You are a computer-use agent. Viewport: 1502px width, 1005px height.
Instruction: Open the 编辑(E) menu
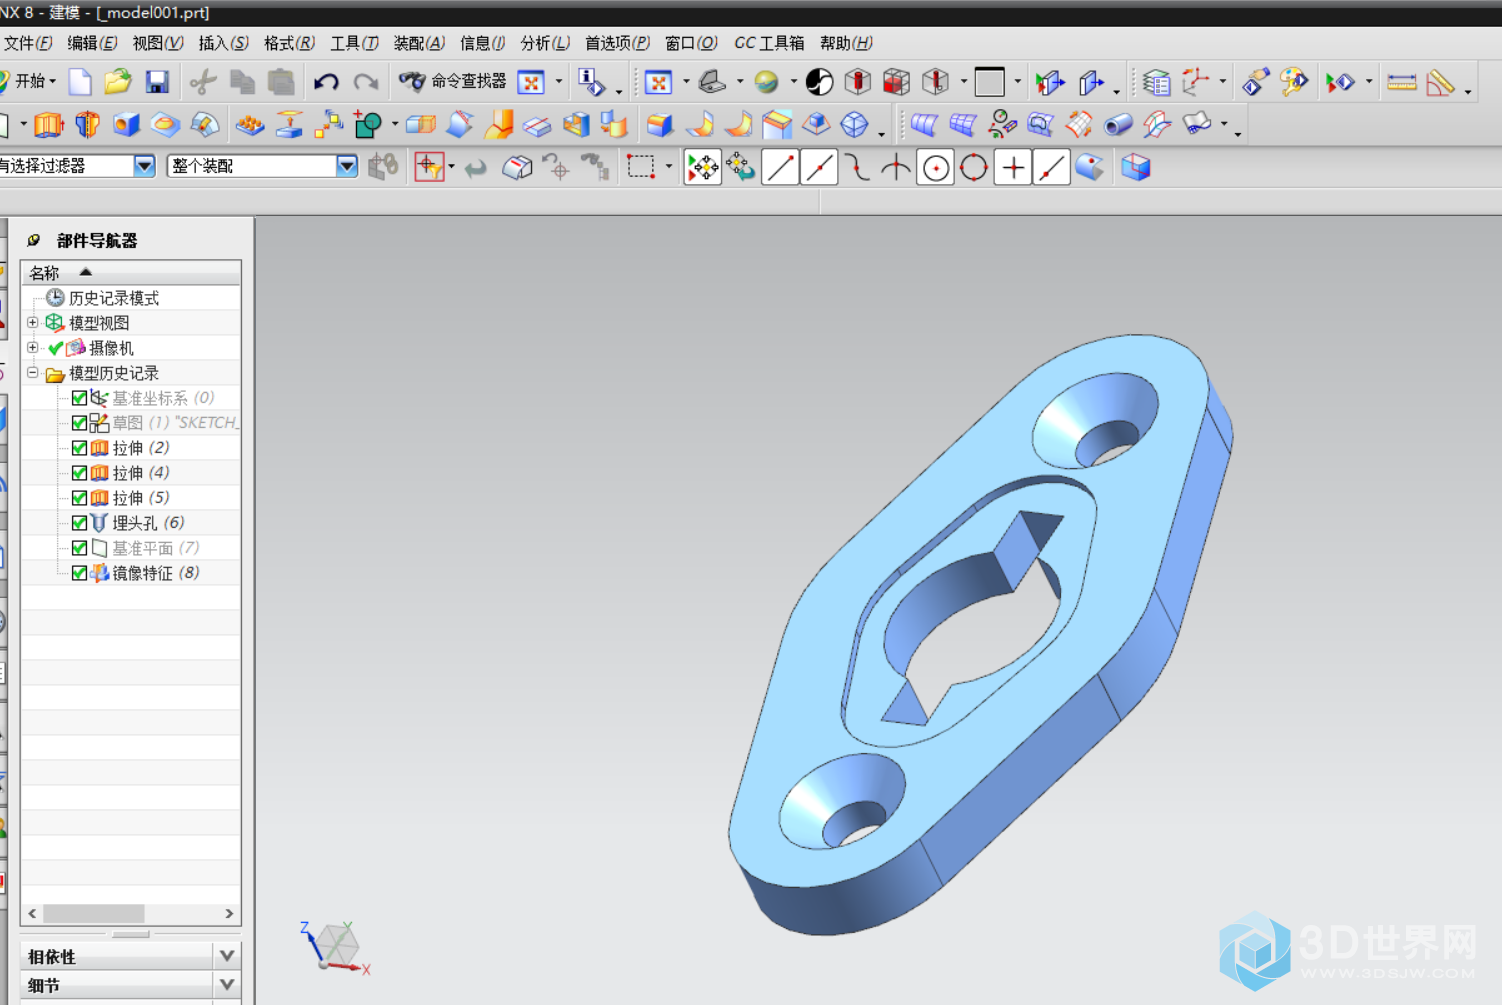[x=92, y=43]
